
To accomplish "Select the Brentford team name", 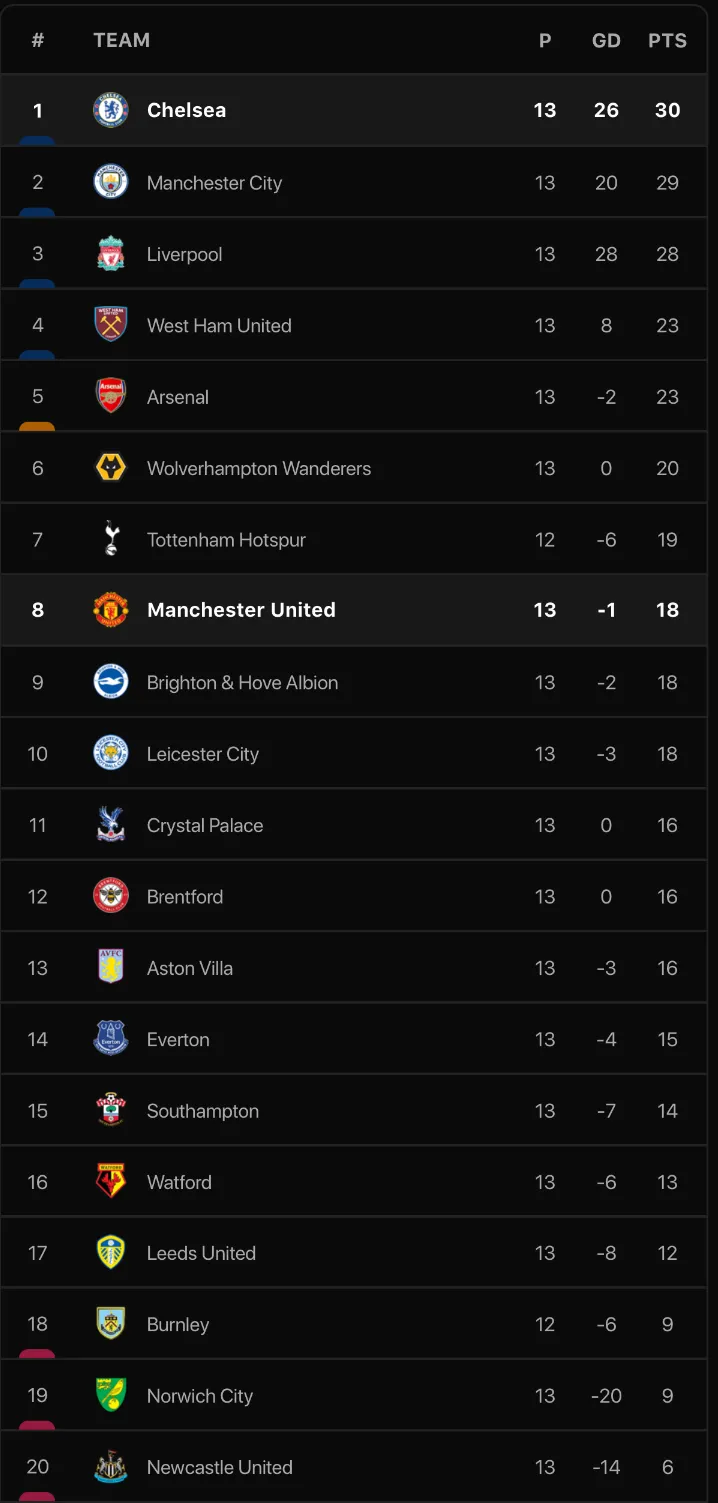I will coord(185,897).
